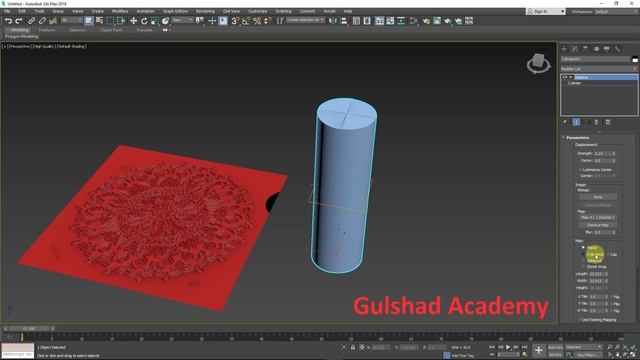
Task: Toggle Show End Result button
Action: 576,122
